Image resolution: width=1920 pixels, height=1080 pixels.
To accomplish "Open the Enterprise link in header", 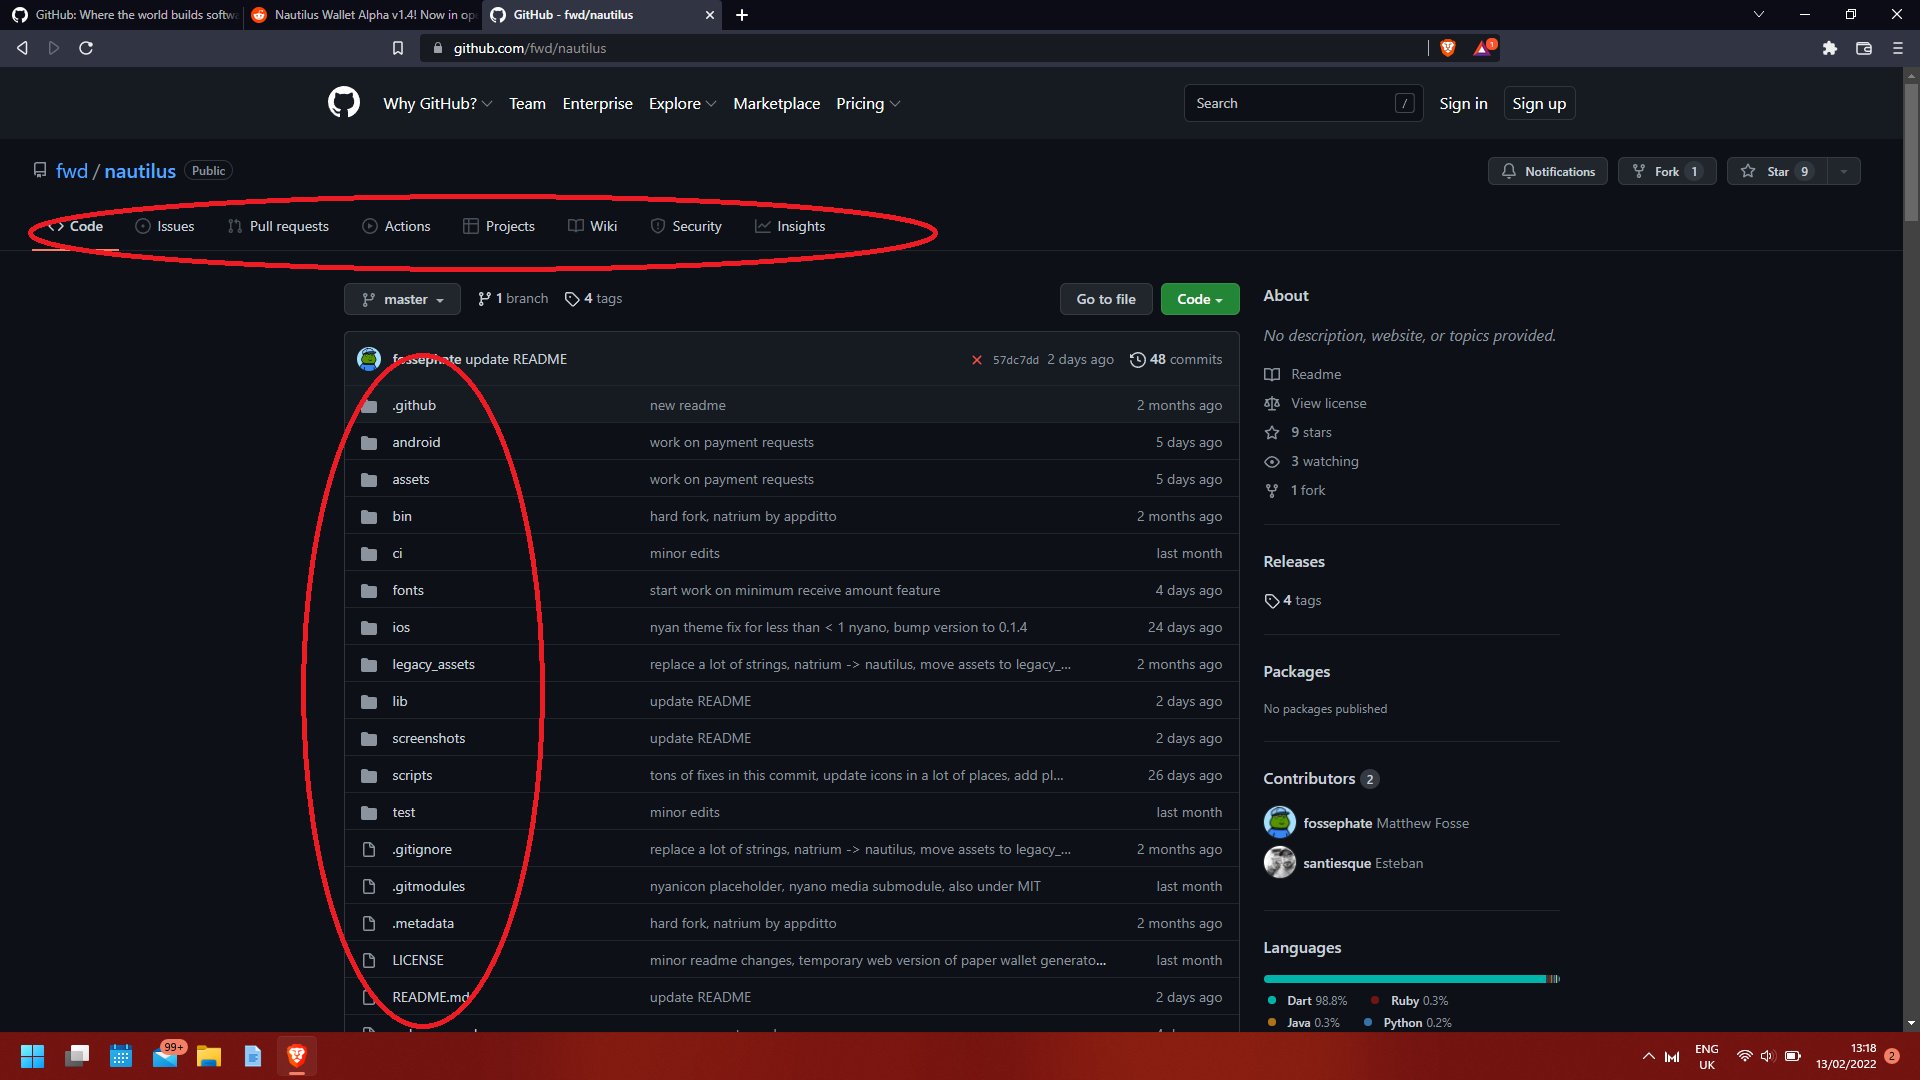I will coord(597,104).
